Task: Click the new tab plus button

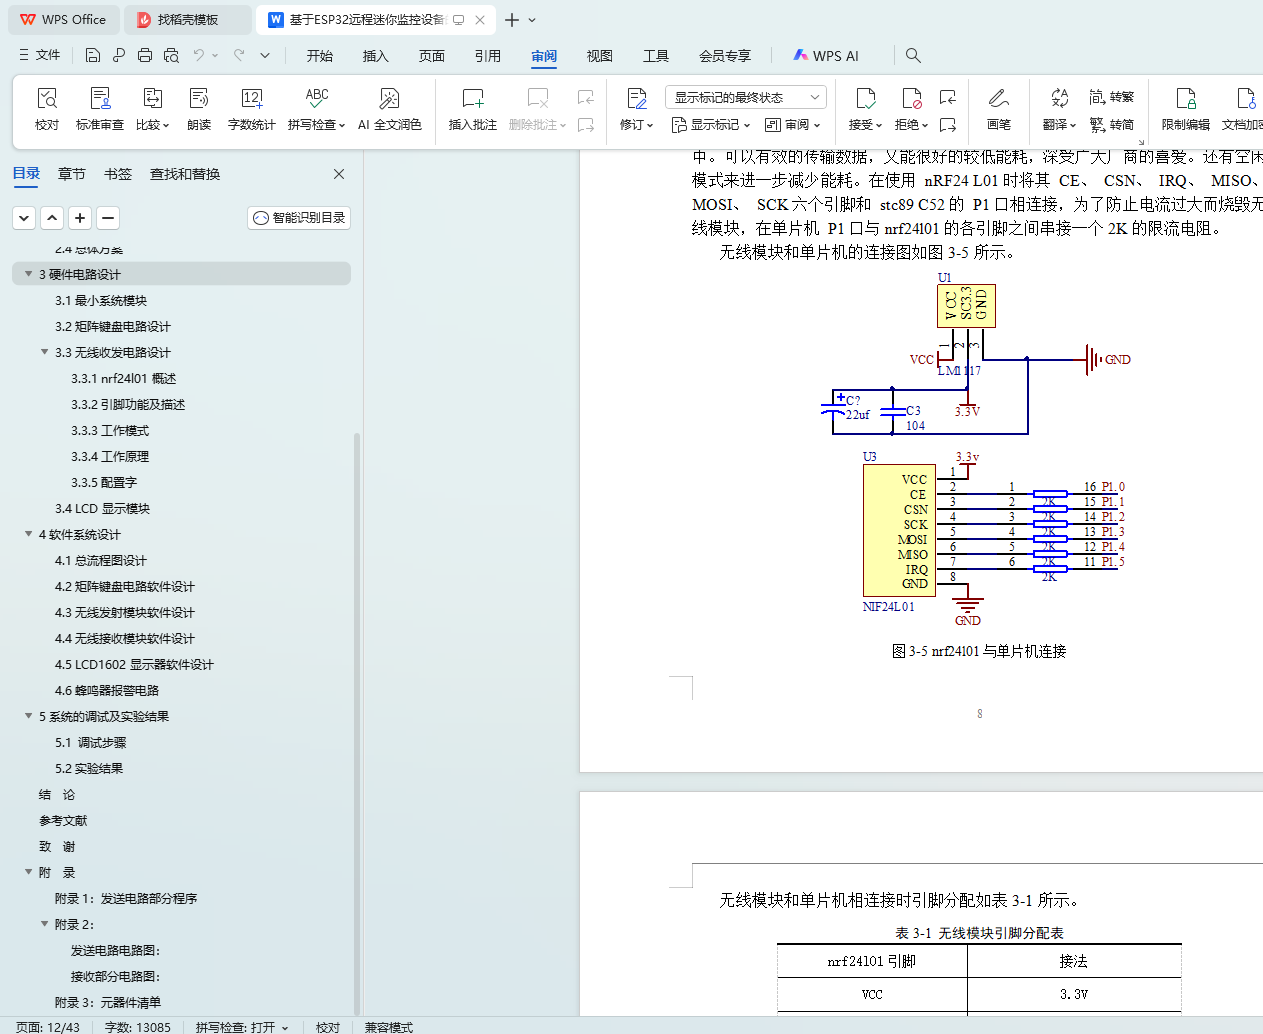Action: coord(512,20)
